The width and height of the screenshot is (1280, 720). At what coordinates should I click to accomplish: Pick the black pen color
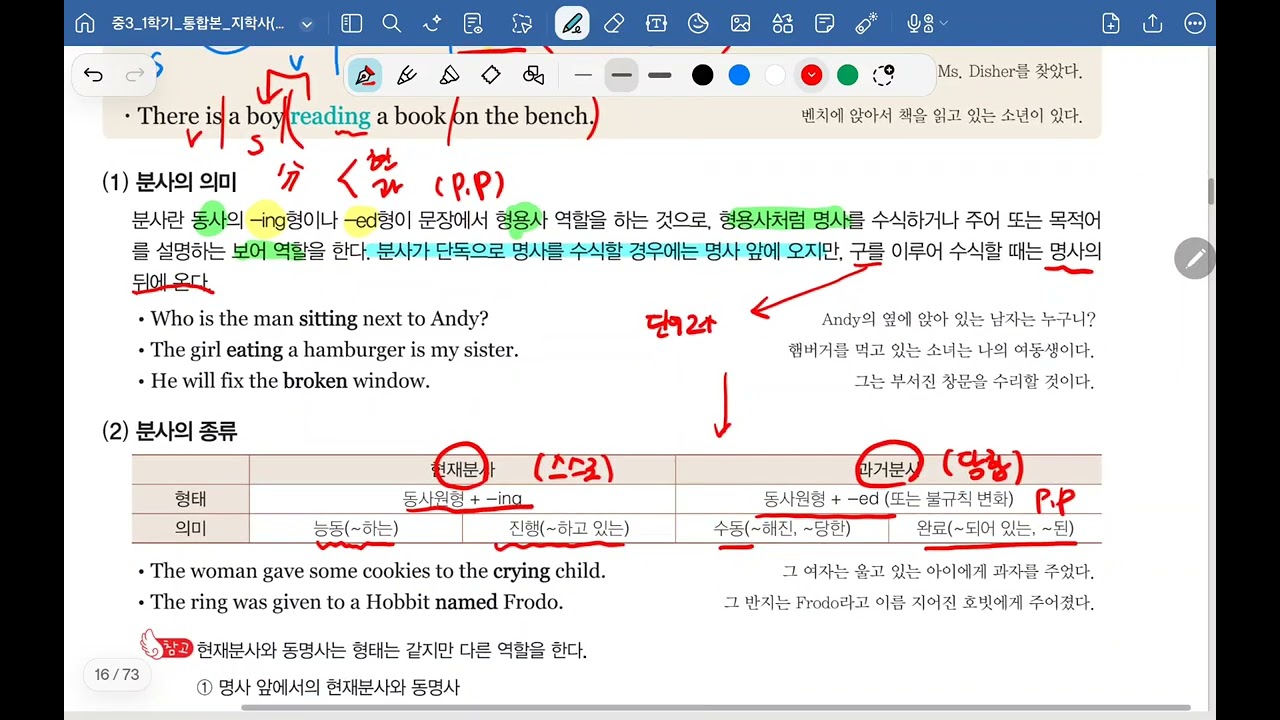703,75
